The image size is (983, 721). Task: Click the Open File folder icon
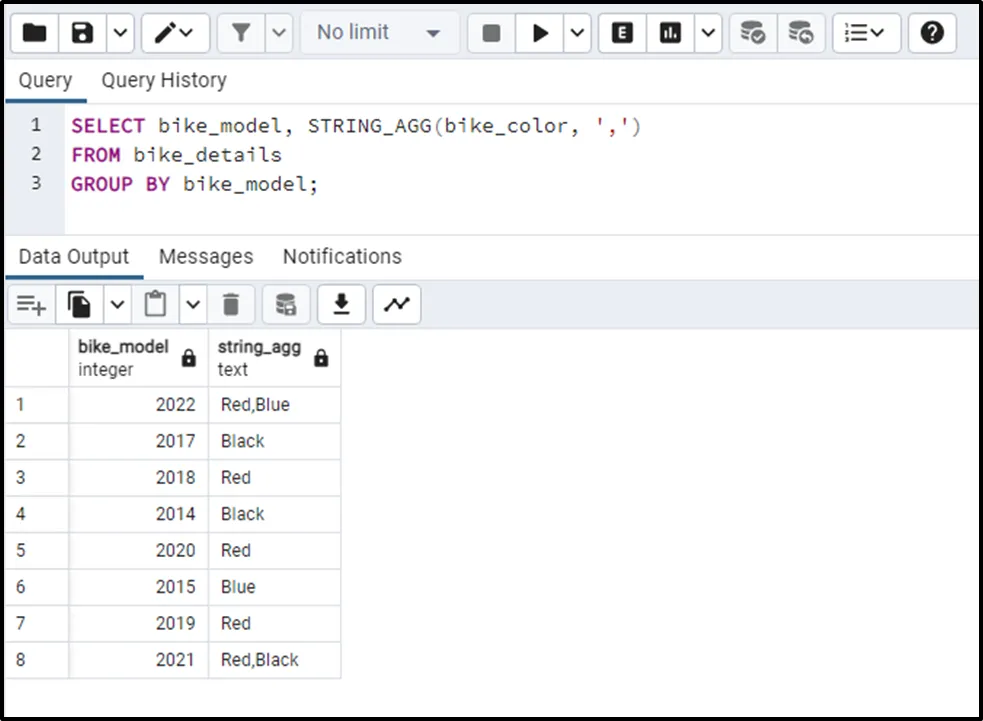click(35, 33)
